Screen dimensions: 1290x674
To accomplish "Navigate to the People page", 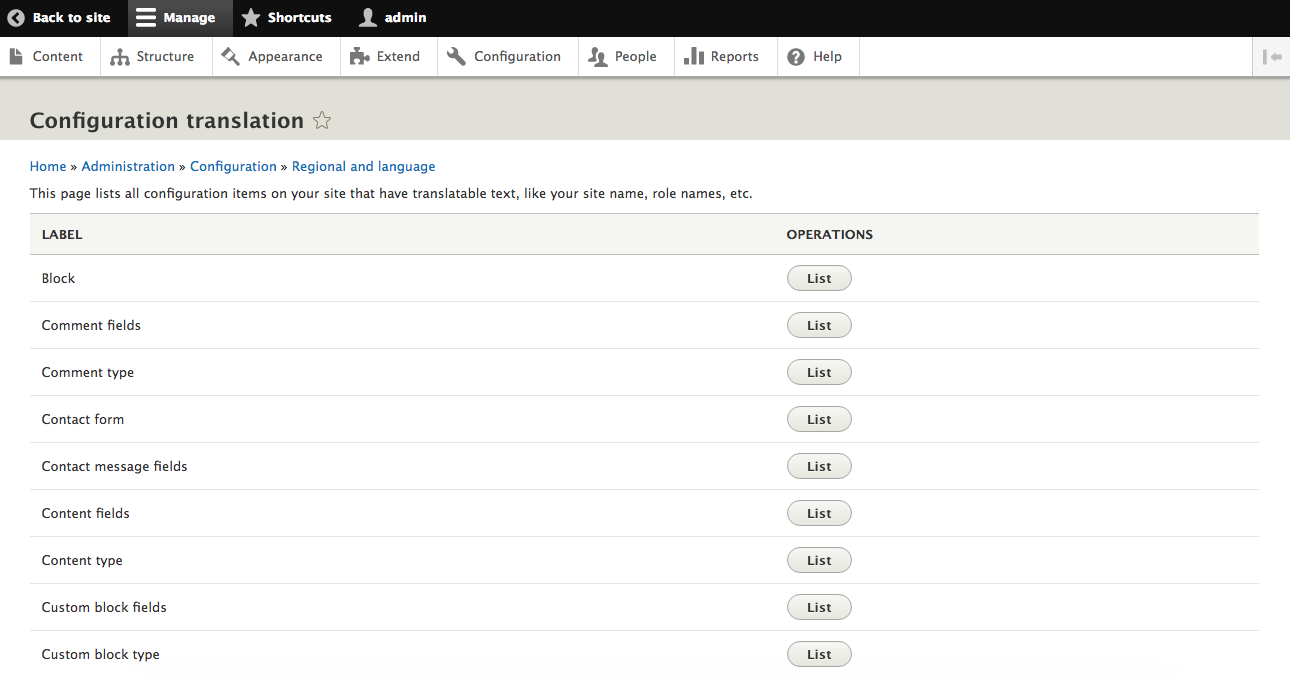I will click(x=623, y=57).
